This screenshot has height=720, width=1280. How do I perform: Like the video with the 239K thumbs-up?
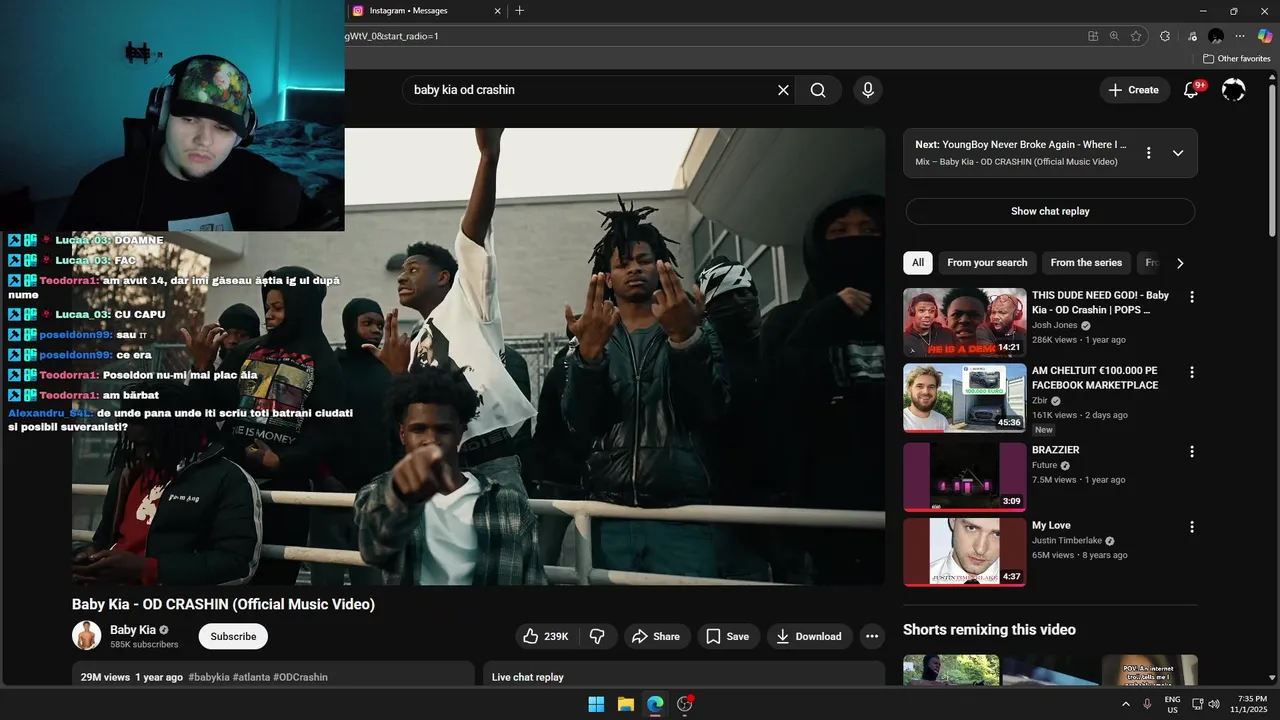pyautogui.click(x=546, y=636)
